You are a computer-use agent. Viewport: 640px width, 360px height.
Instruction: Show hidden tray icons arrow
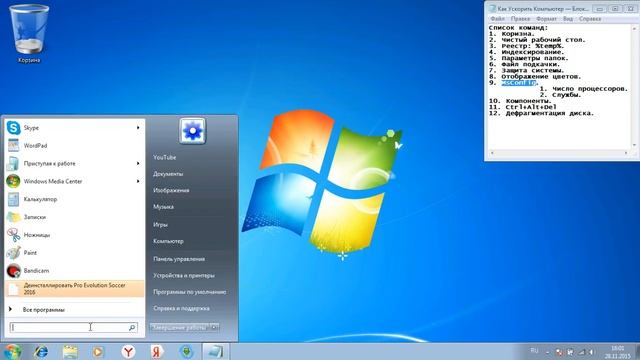pyautogui.click(x=547, y=352)
